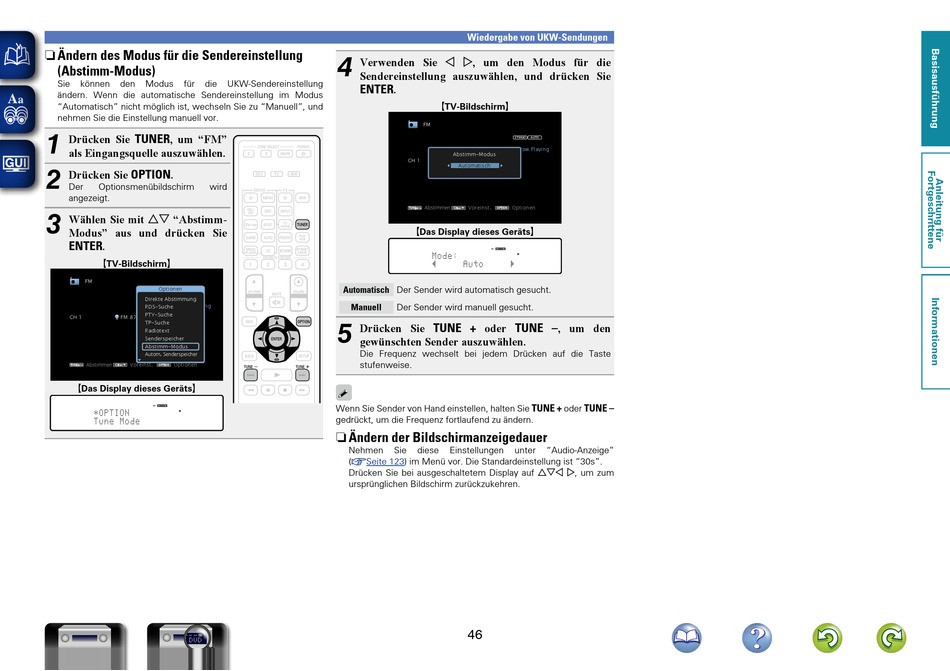Click the TUNE – button on remote illustration
Viewport: 950px width, 671px height.
coord(250,374)
